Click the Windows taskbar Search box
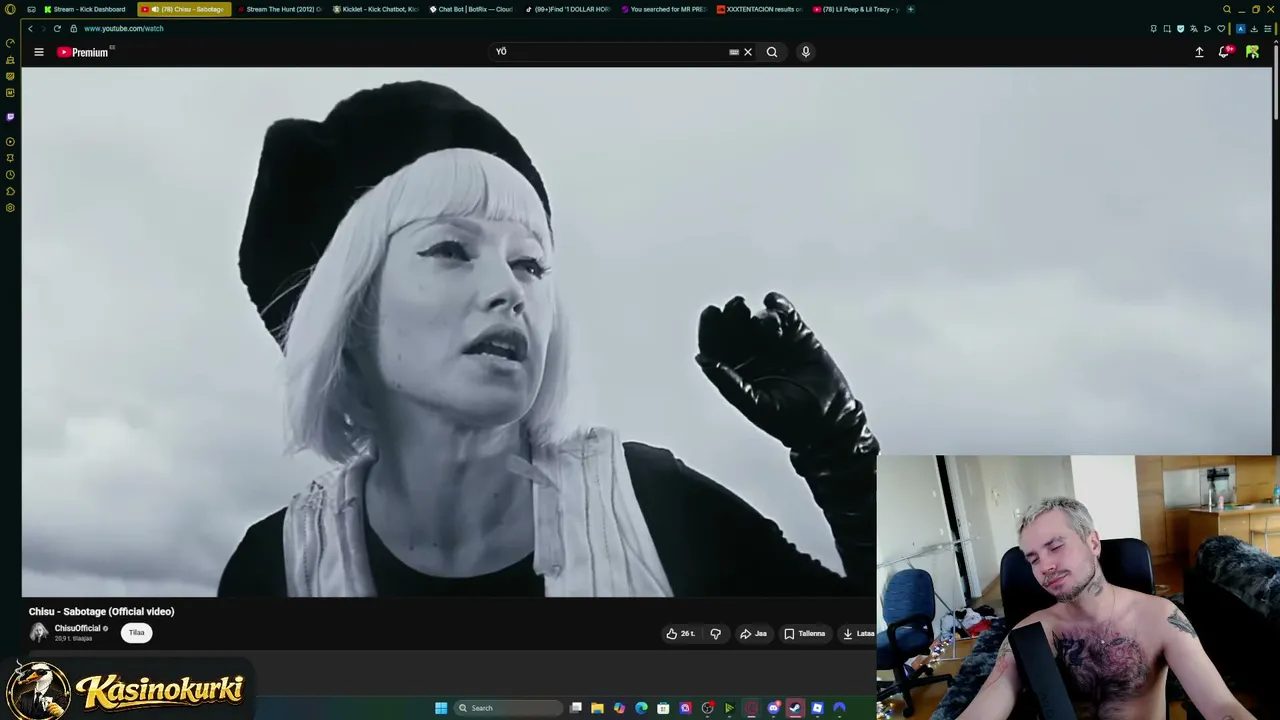The height and width of the screenshot is (720, 1280). pos(508,708)
